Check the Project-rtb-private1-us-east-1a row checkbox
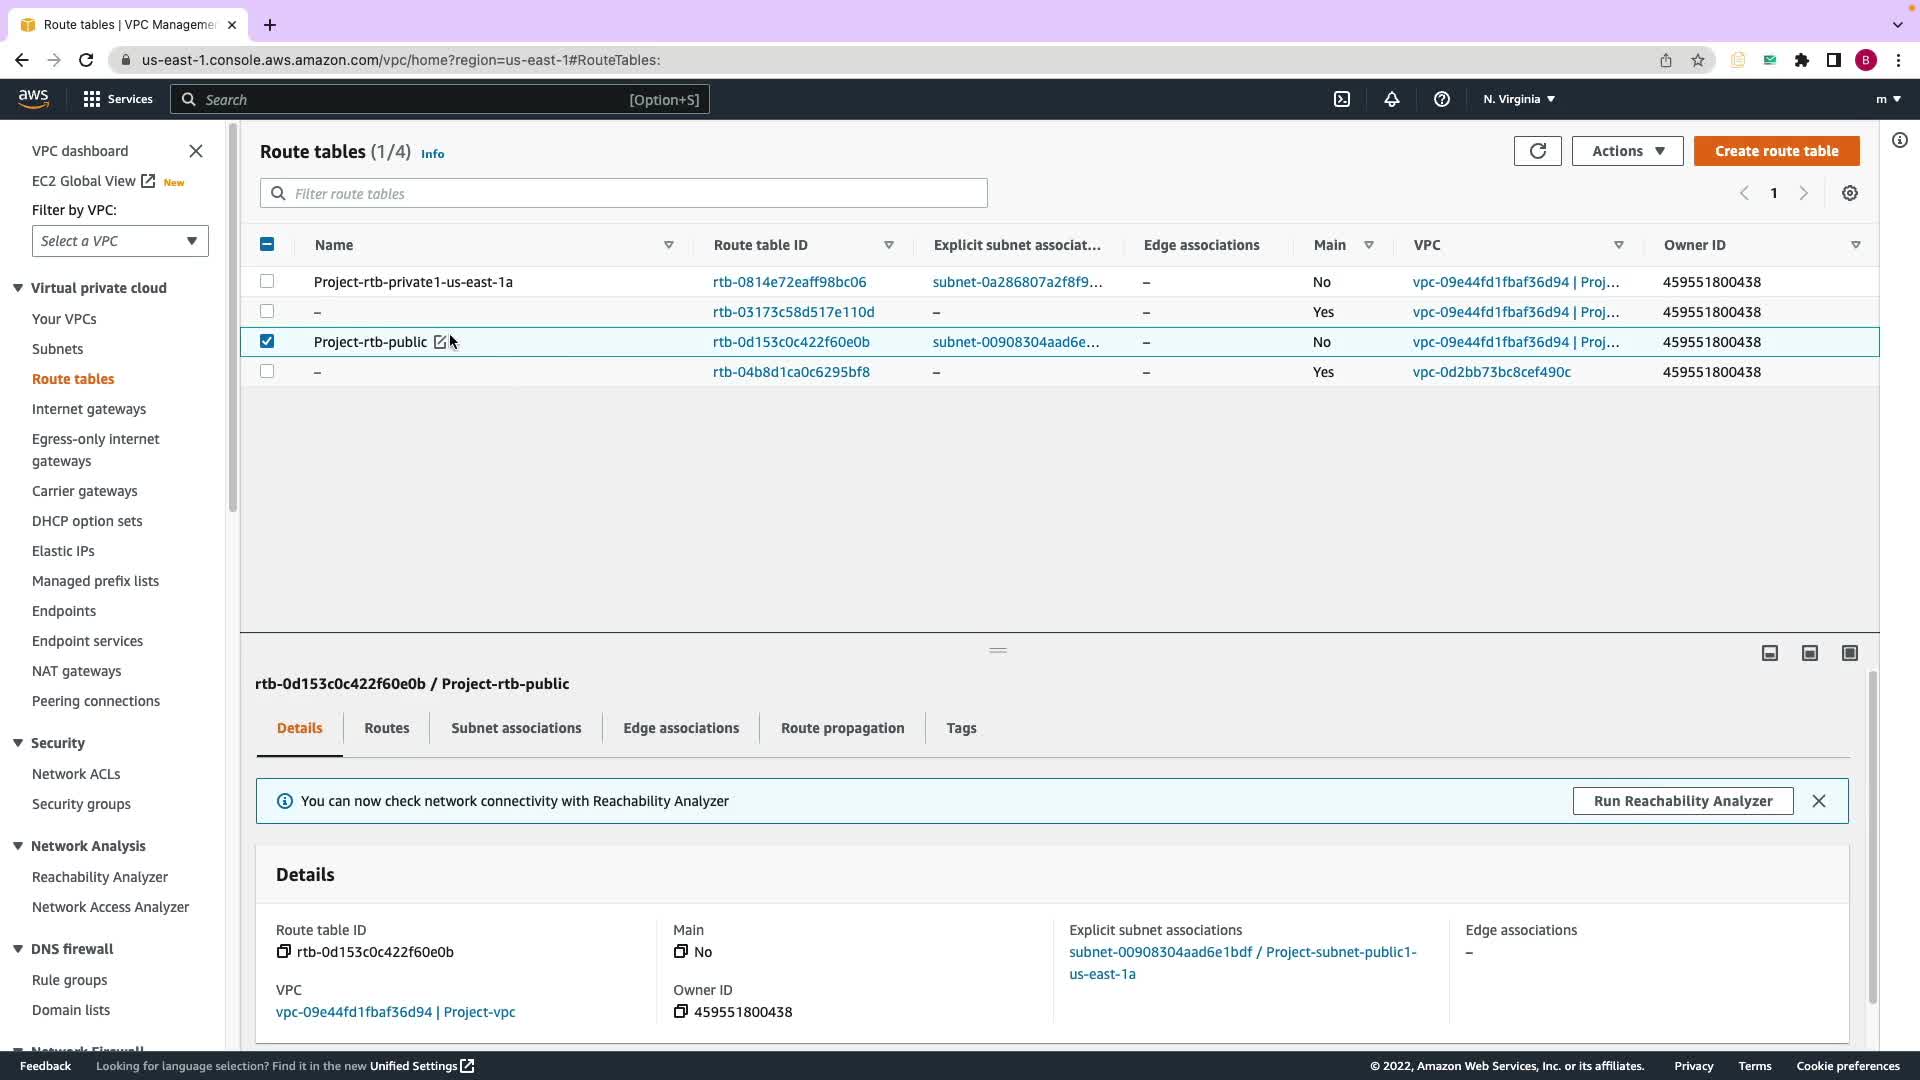Image resolution: width=1920 pixels, height=1080 pixels. tap(267, 282)
